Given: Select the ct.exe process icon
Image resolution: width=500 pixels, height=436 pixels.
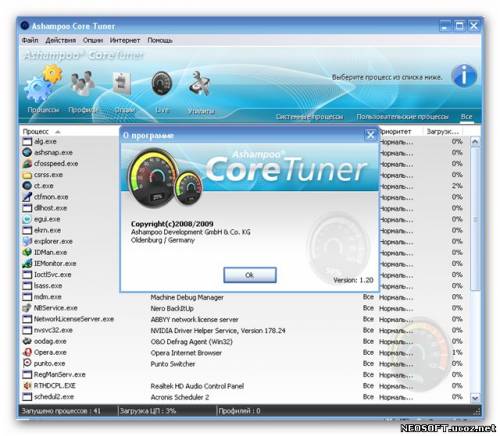Looking at the screenshot, I should pyautogui.click(x=27, y=186).
